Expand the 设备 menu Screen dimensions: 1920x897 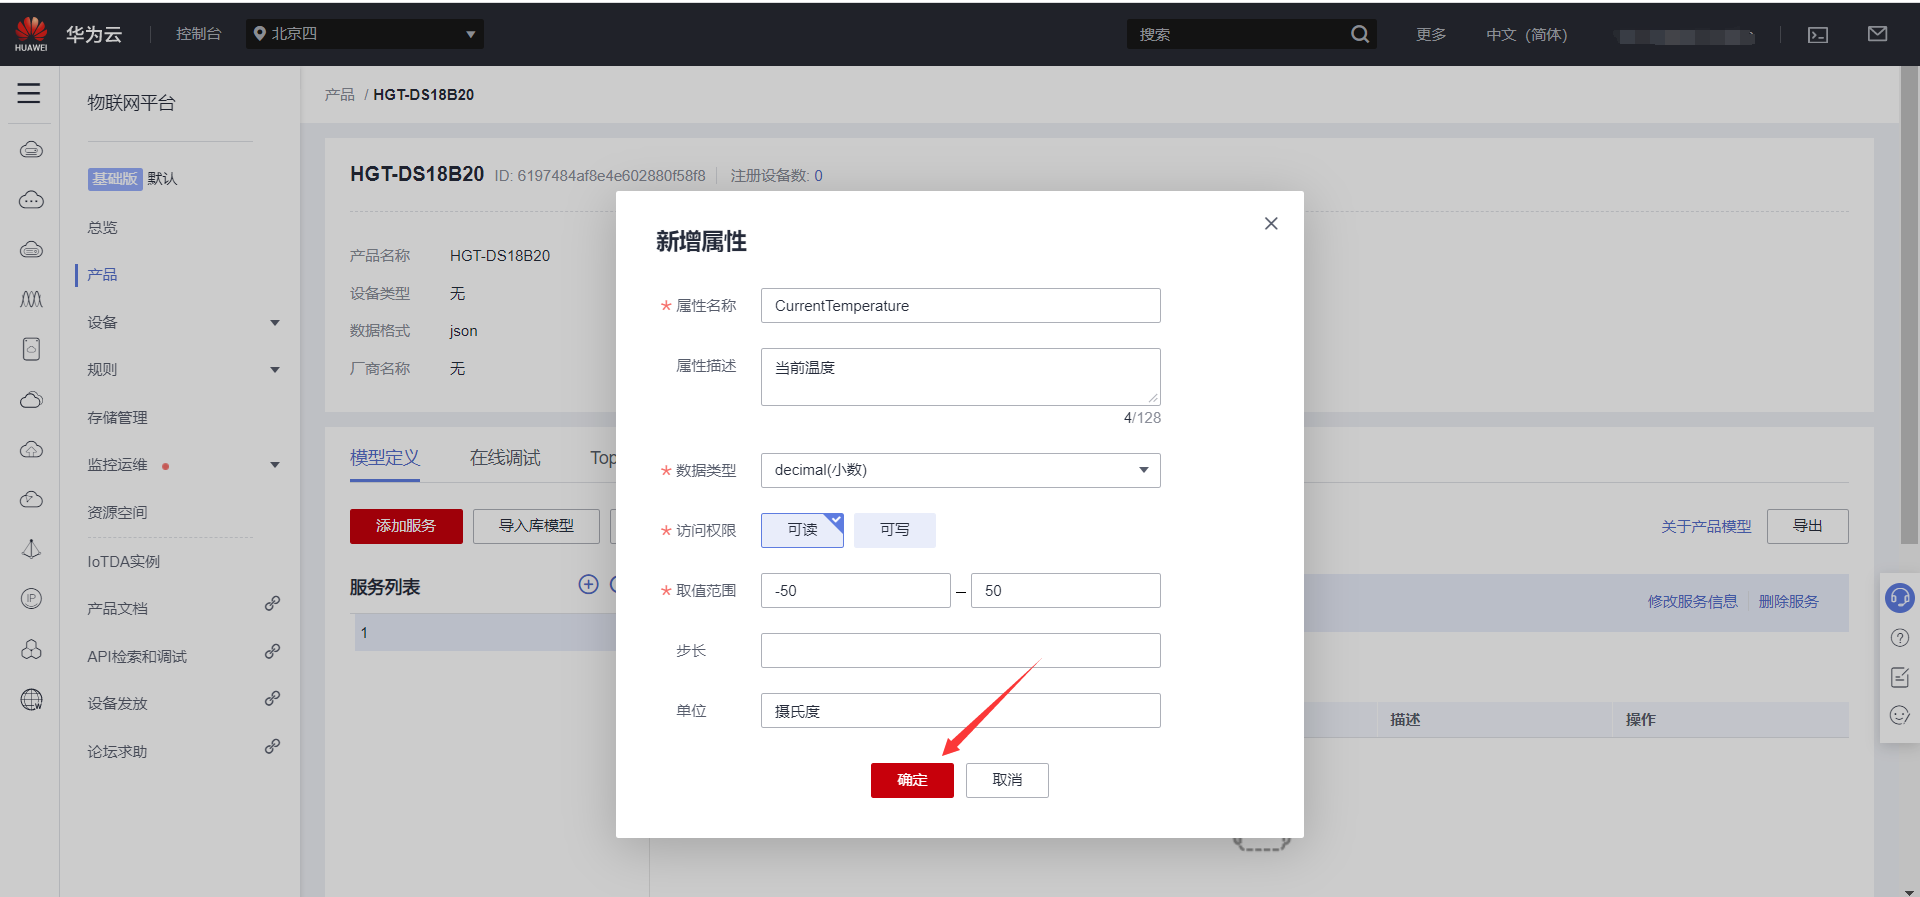[275, 323]
